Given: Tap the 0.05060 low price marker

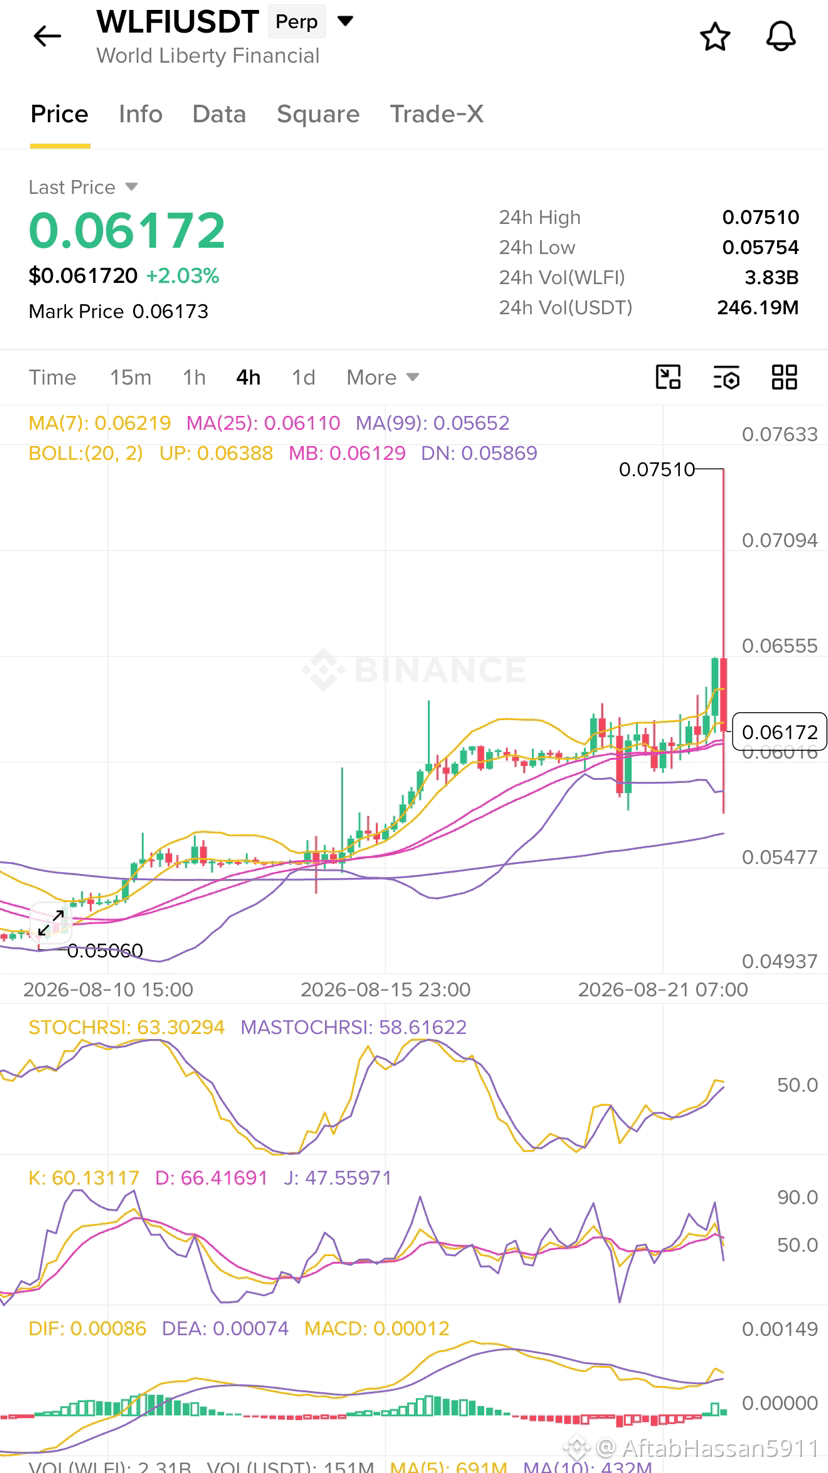Looking at the screenshot, I should pos(105,951).
